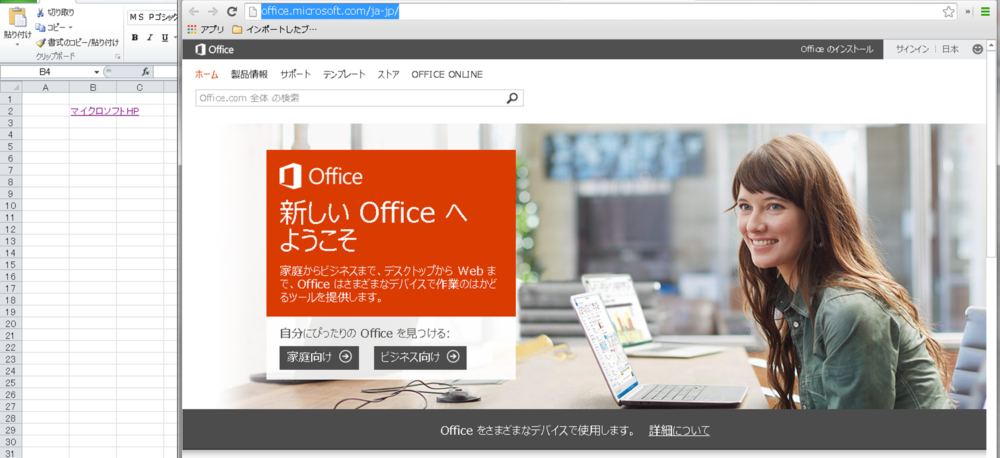
Task: Open the copy (コピー) dropdown arrow
Action: pos(71,27)
